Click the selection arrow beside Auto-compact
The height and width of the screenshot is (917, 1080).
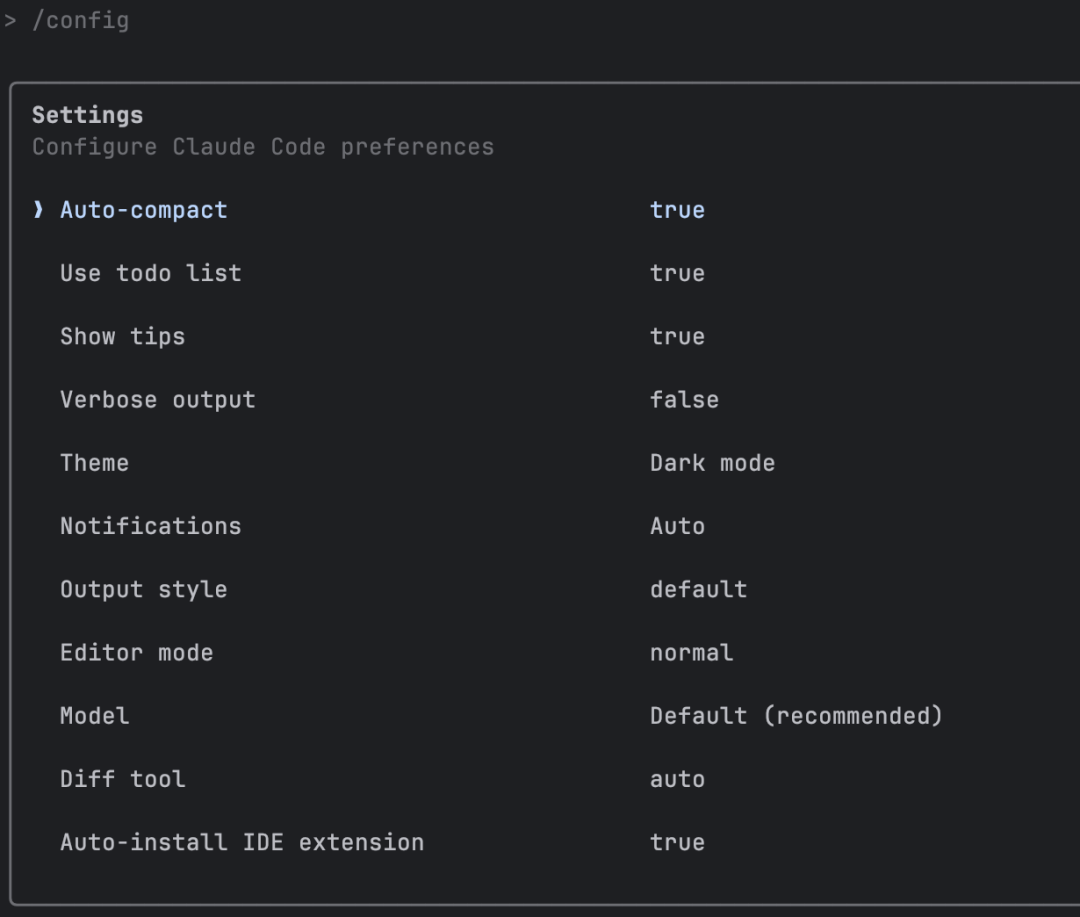tap(37, 210)
